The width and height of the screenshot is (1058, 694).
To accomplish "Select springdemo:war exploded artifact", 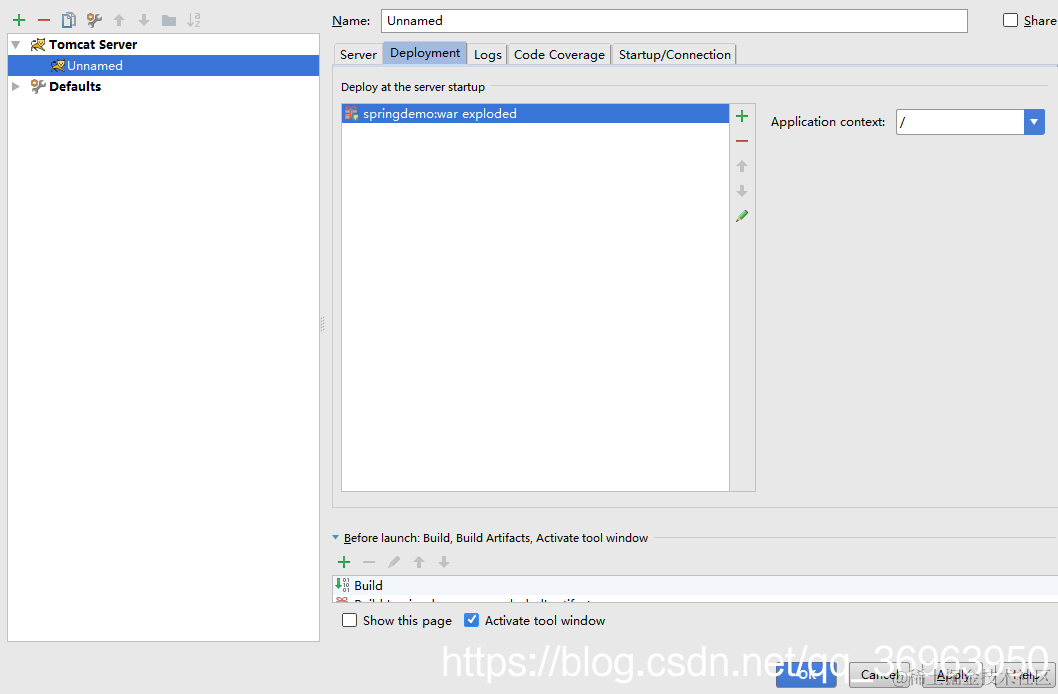I will point(535,113).
